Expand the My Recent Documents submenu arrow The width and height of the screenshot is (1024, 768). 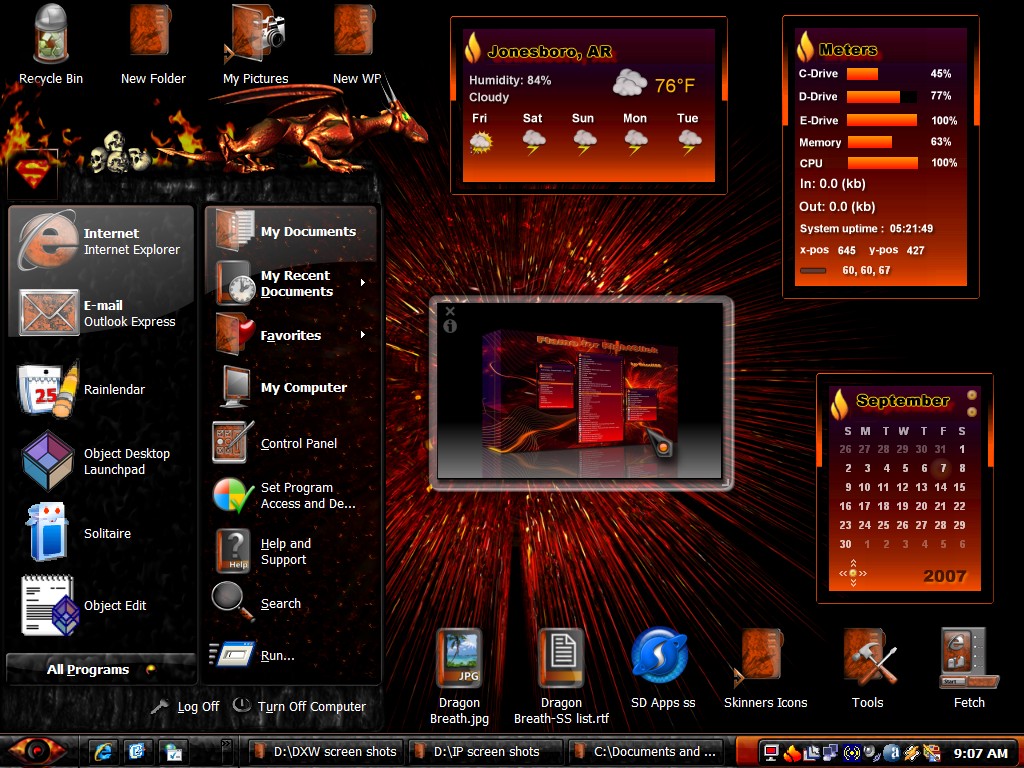(362, 283)
